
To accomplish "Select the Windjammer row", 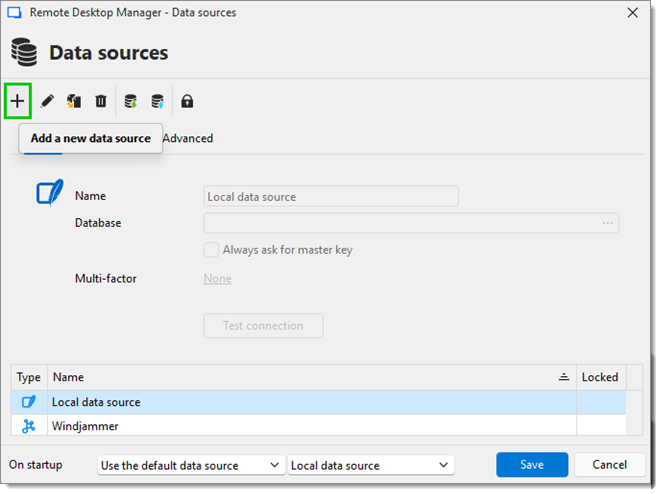I will click(x=319, y=426).
